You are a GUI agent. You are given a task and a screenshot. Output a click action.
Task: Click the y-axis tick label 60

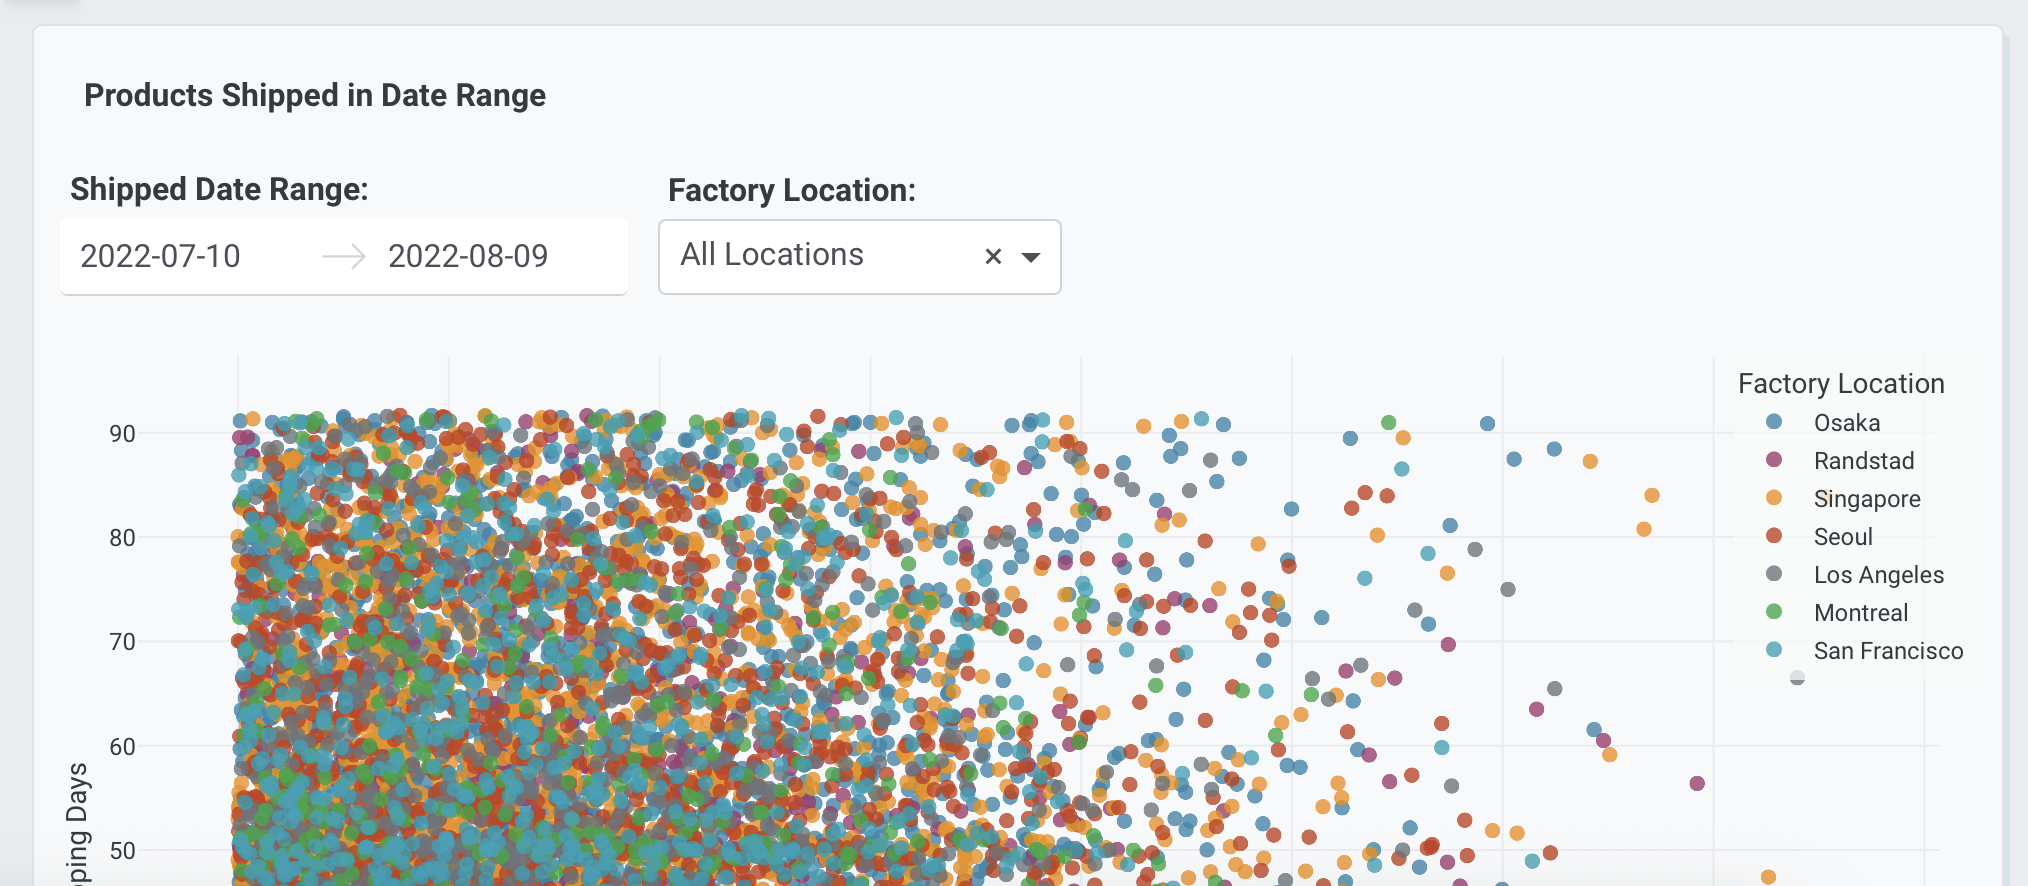click(122, 747)
